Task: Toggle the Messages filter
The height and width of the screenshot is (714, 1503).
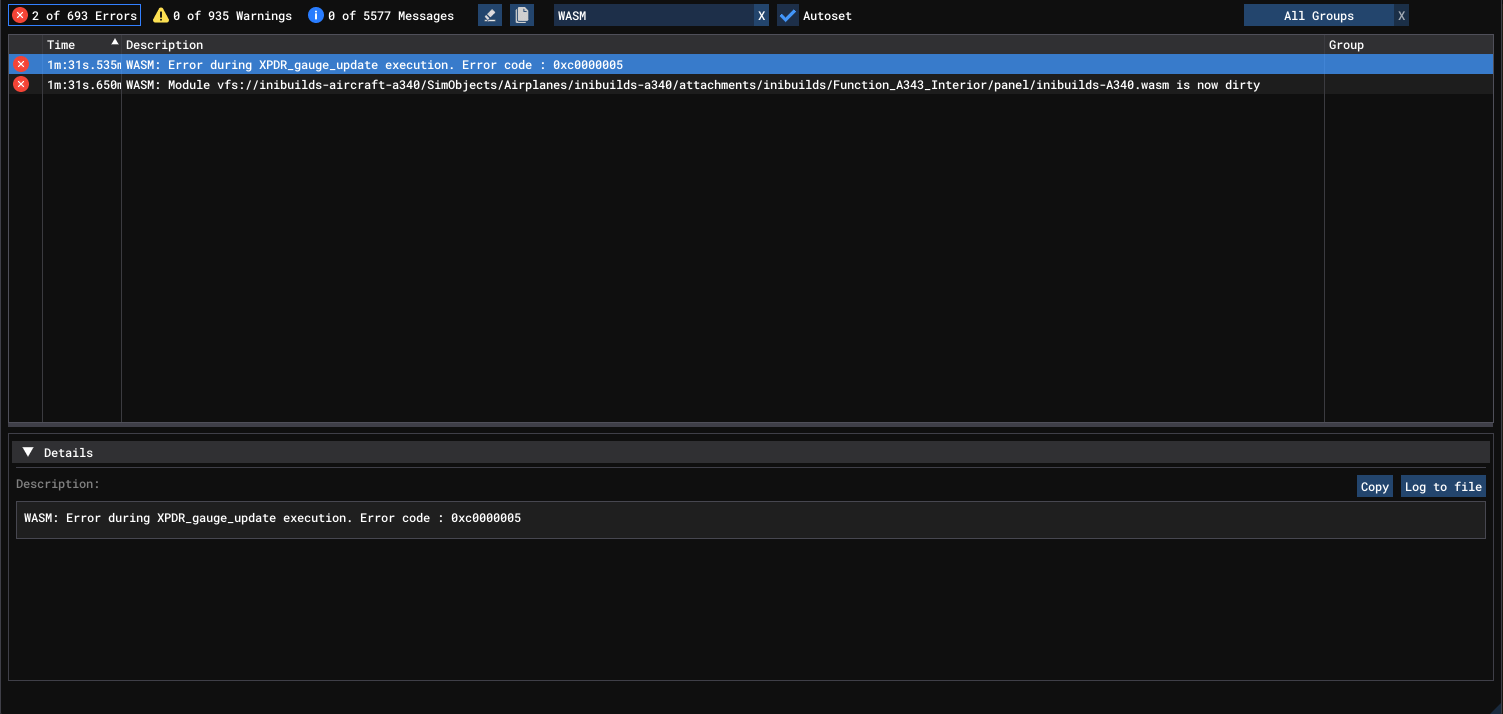Action: pos(381,15)
